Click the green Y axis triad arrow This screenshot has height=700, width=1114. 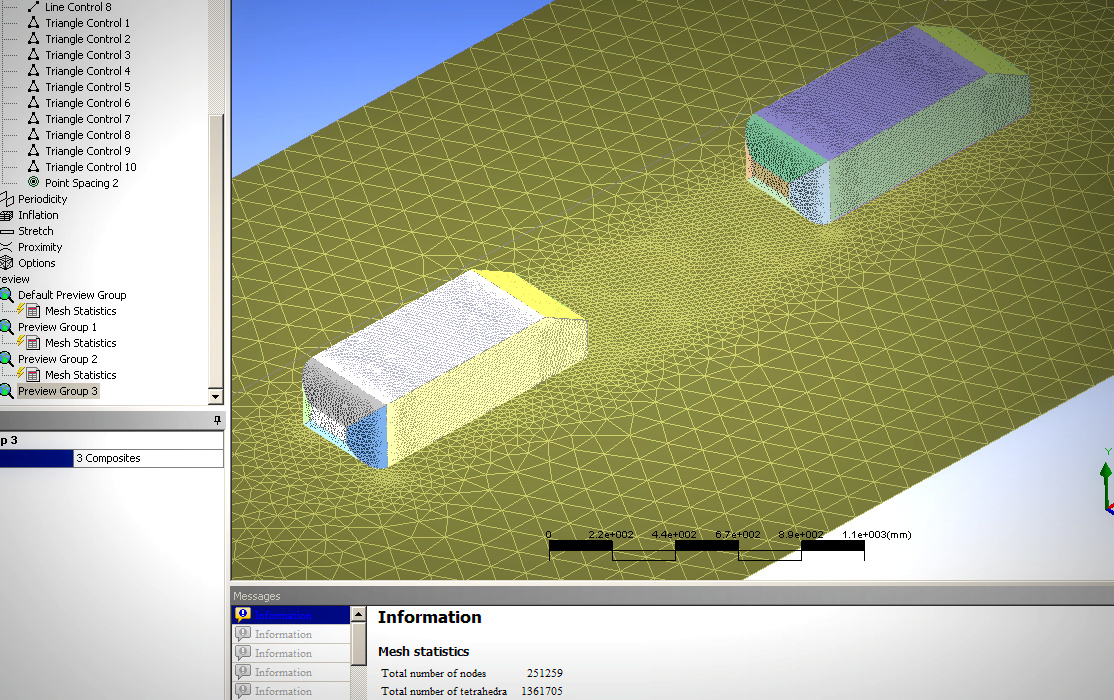pyautogui.click(x=1105, y=470)
